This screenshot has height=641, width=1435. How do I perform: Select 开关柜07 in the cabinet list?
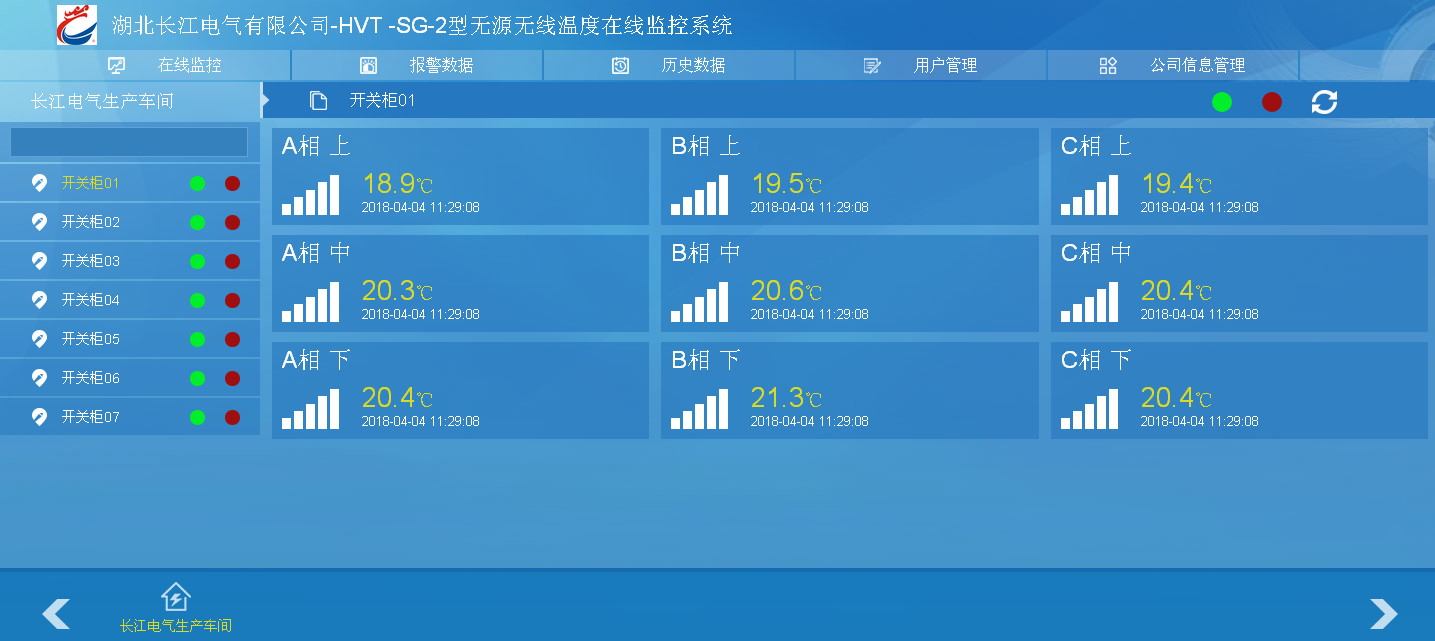90,417
